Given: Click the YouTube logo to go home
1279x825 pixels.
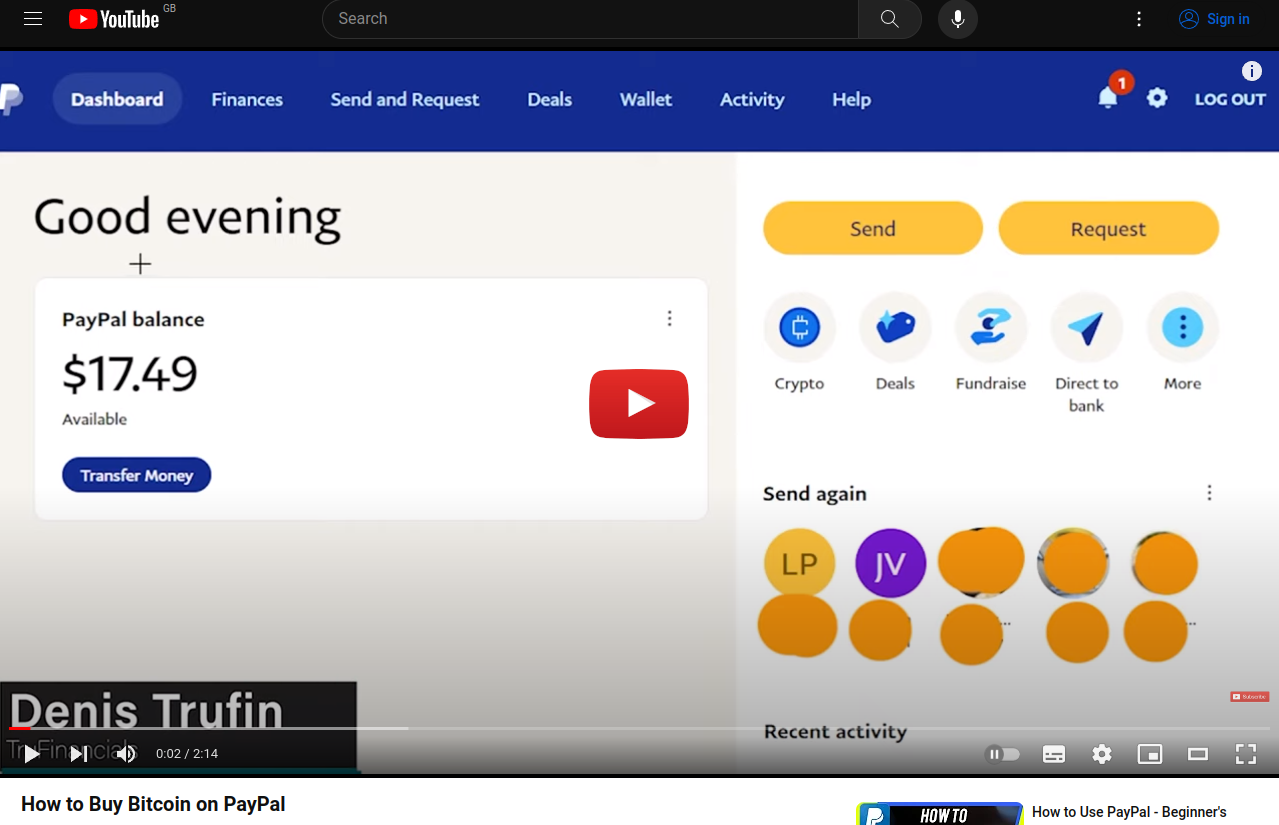Looking at the screenshot, I should pos(114,19).
